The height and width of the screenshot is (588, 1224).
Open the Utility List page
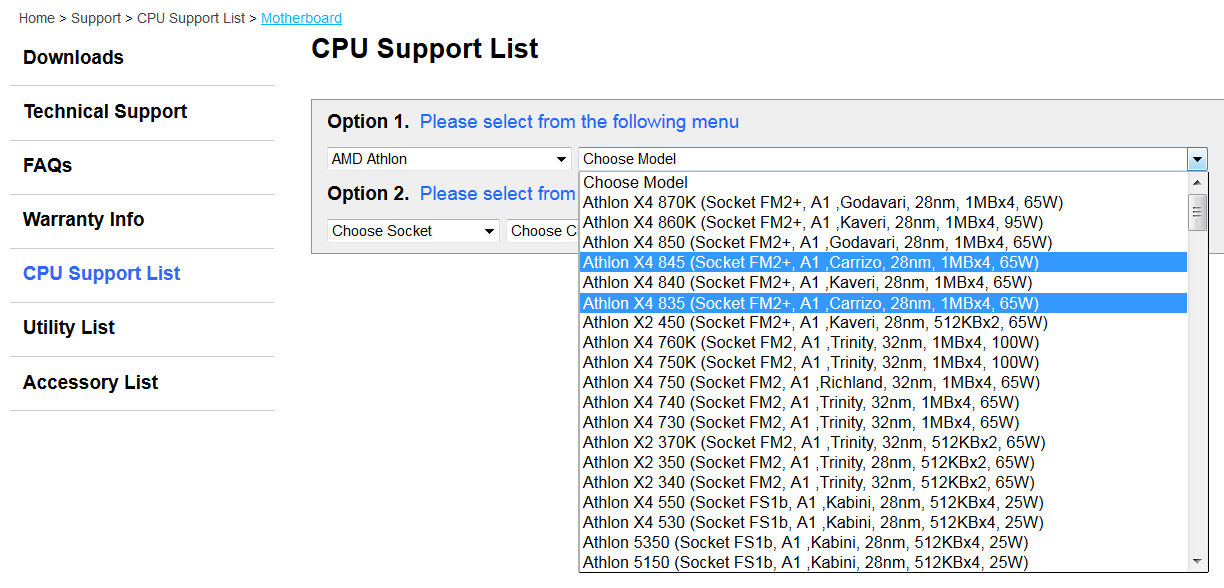click(x=69, y=328)
